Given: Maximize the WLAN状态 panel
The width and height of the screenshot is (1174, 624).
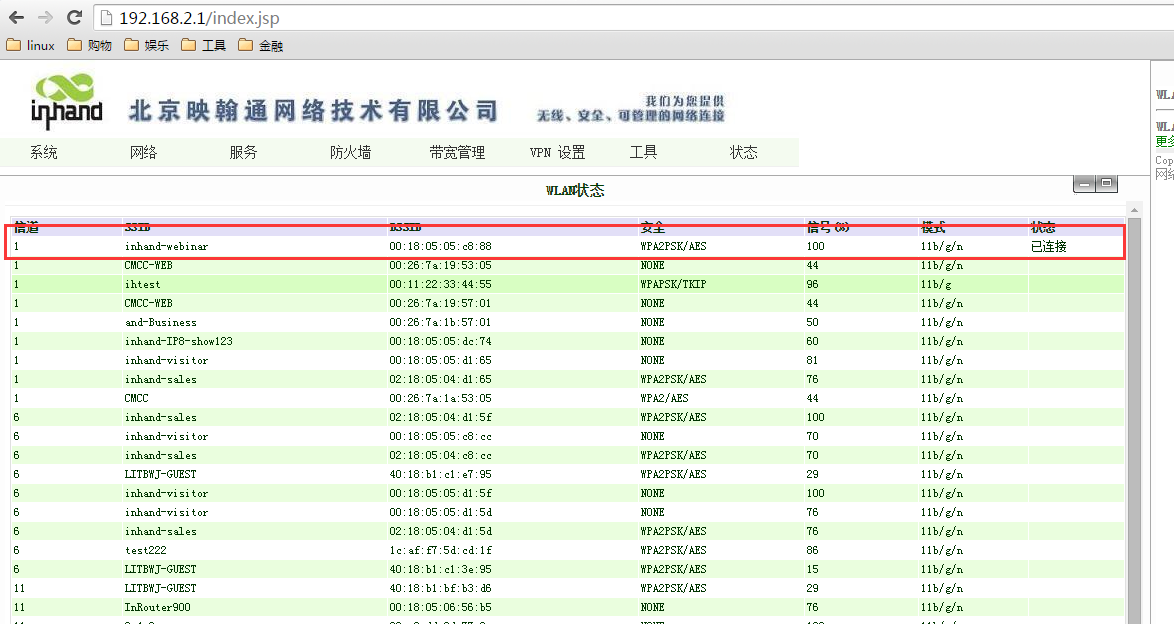Looking at the screenshot, I should pyautogui.click(x=1106, y=184).
